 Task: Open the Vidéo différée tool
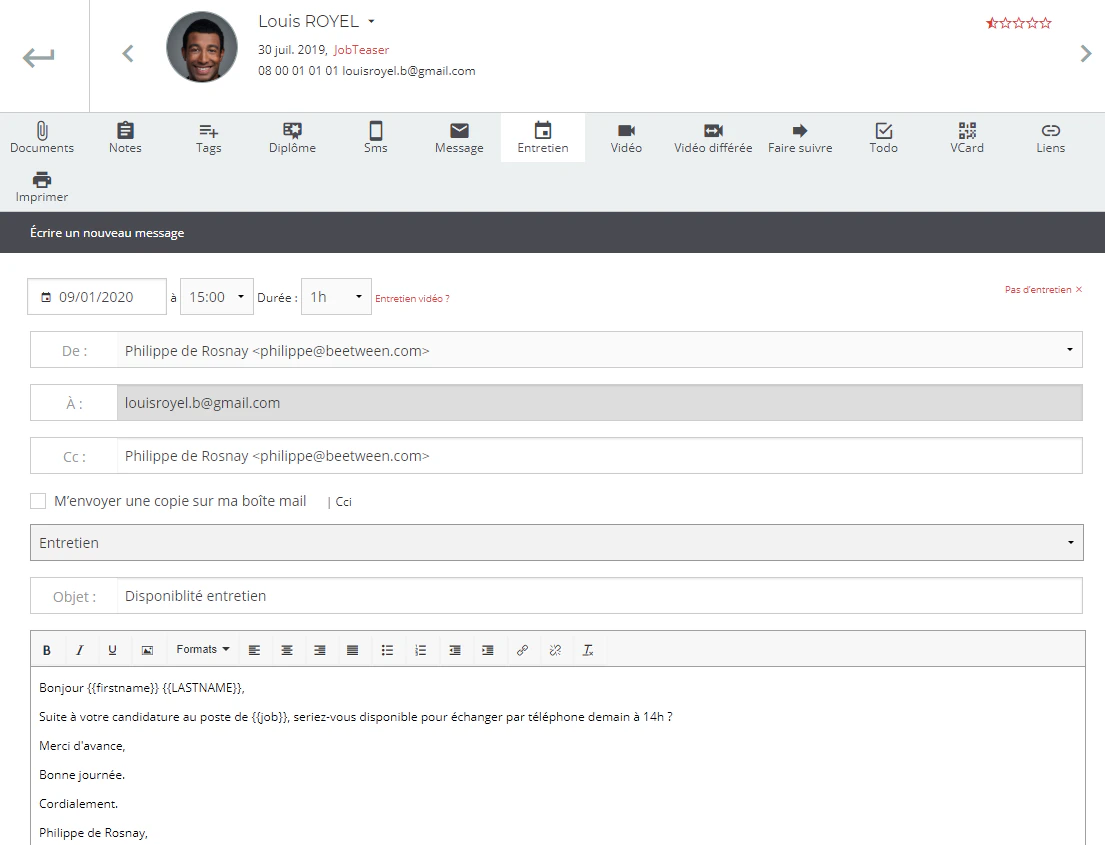coord(713,137)
